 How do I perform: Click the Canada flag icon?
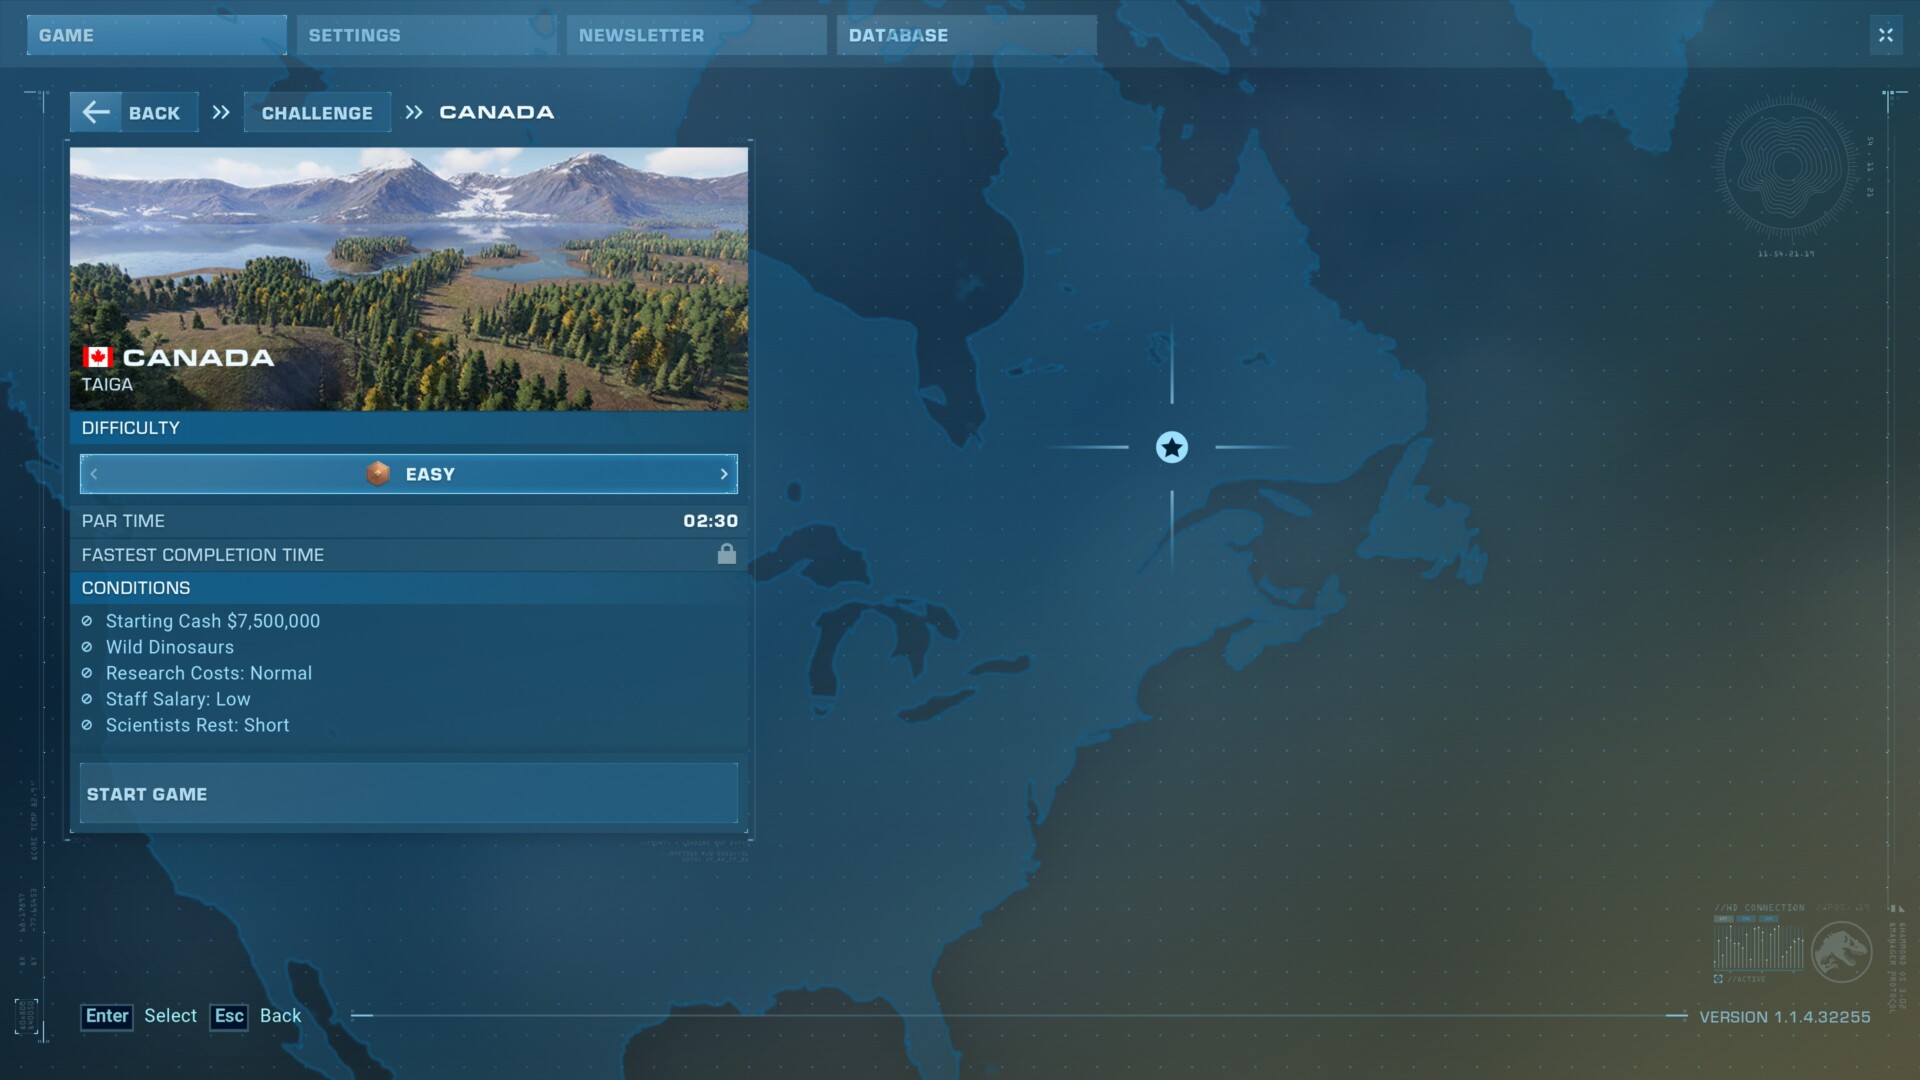(97, 357)
